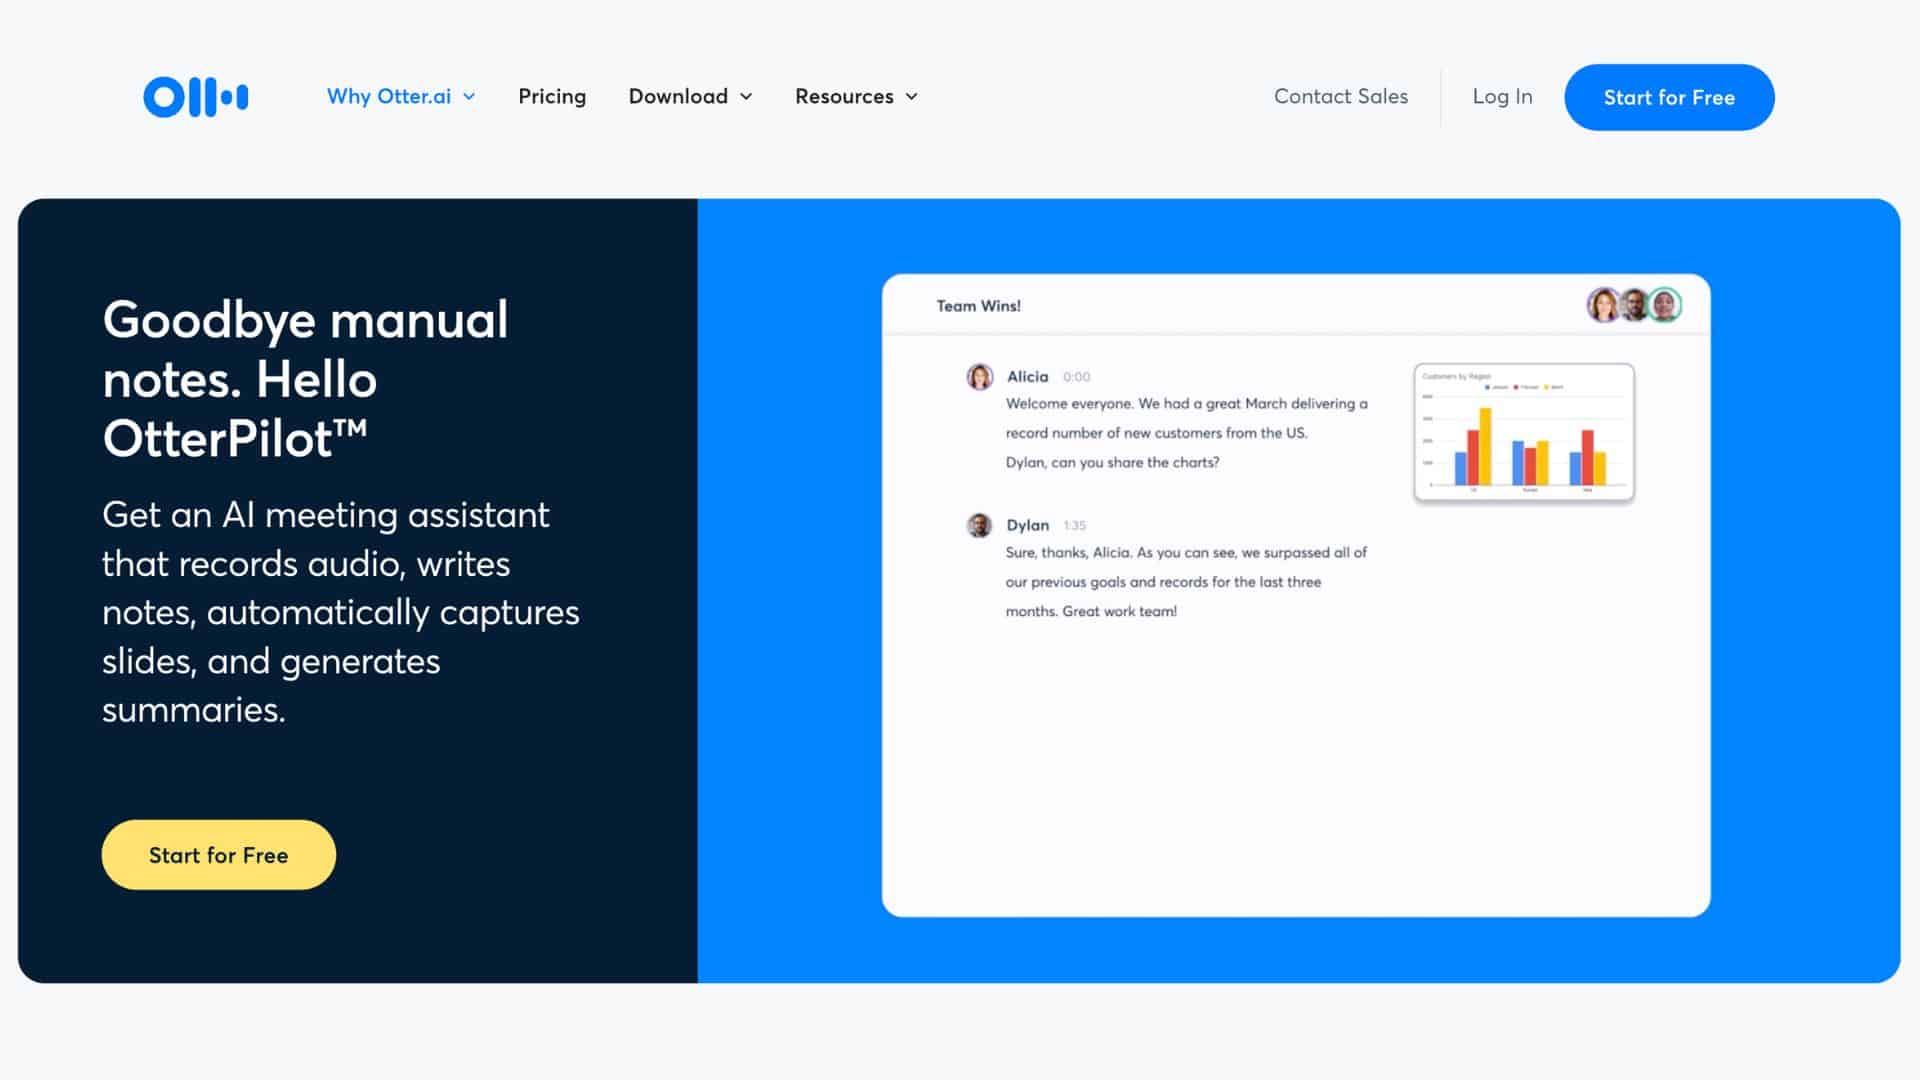1920x1080 pixels.
Task: Click the speaker name Dylan
Action: coord(1027,525)
